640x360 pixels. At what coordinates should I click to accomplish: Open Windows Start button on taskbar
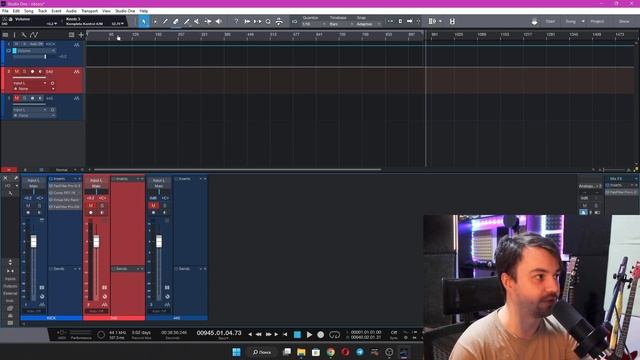click(x=236, y=352)
